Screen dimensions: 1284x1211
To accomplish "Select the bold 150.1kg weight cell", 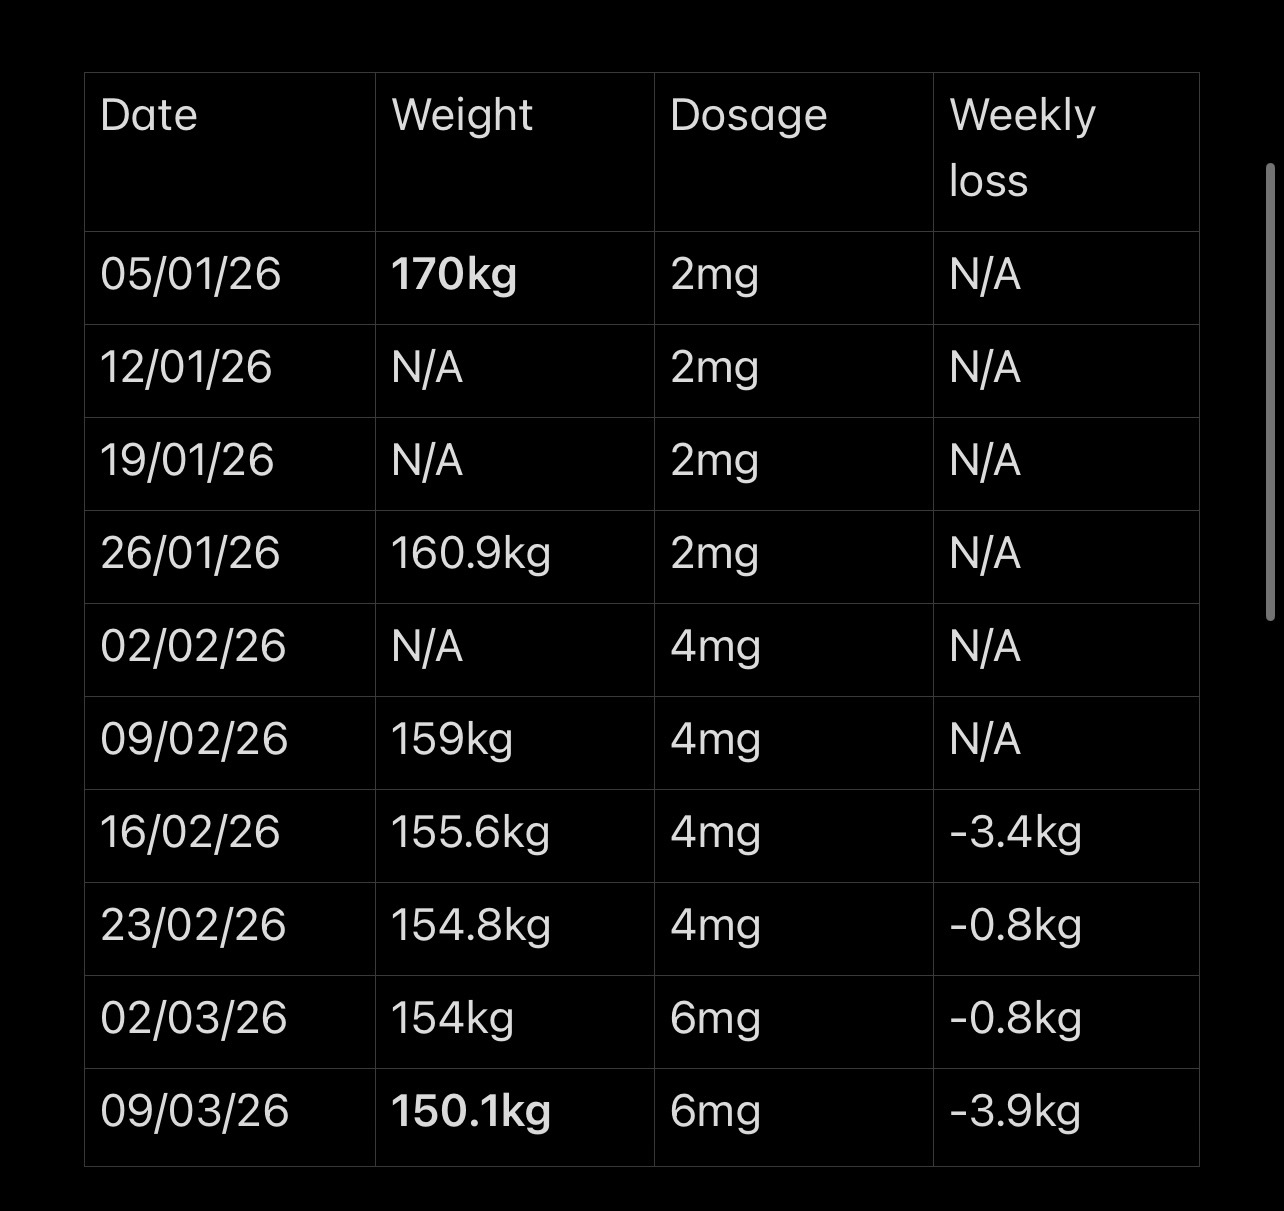I will 470,1112.
